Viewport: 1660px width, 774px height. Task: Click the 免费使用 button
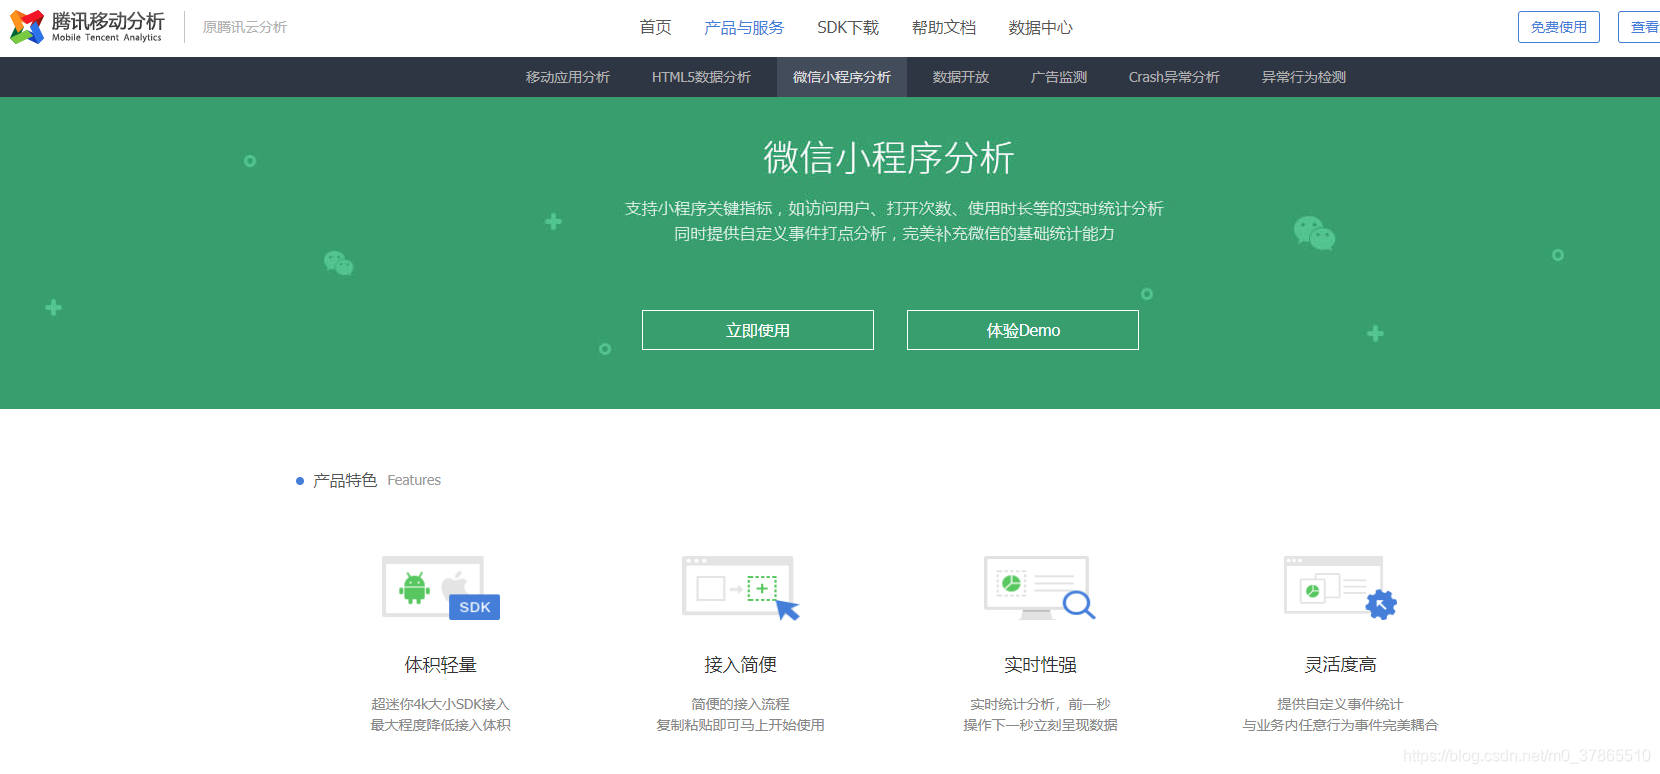tap(1559, 27)
